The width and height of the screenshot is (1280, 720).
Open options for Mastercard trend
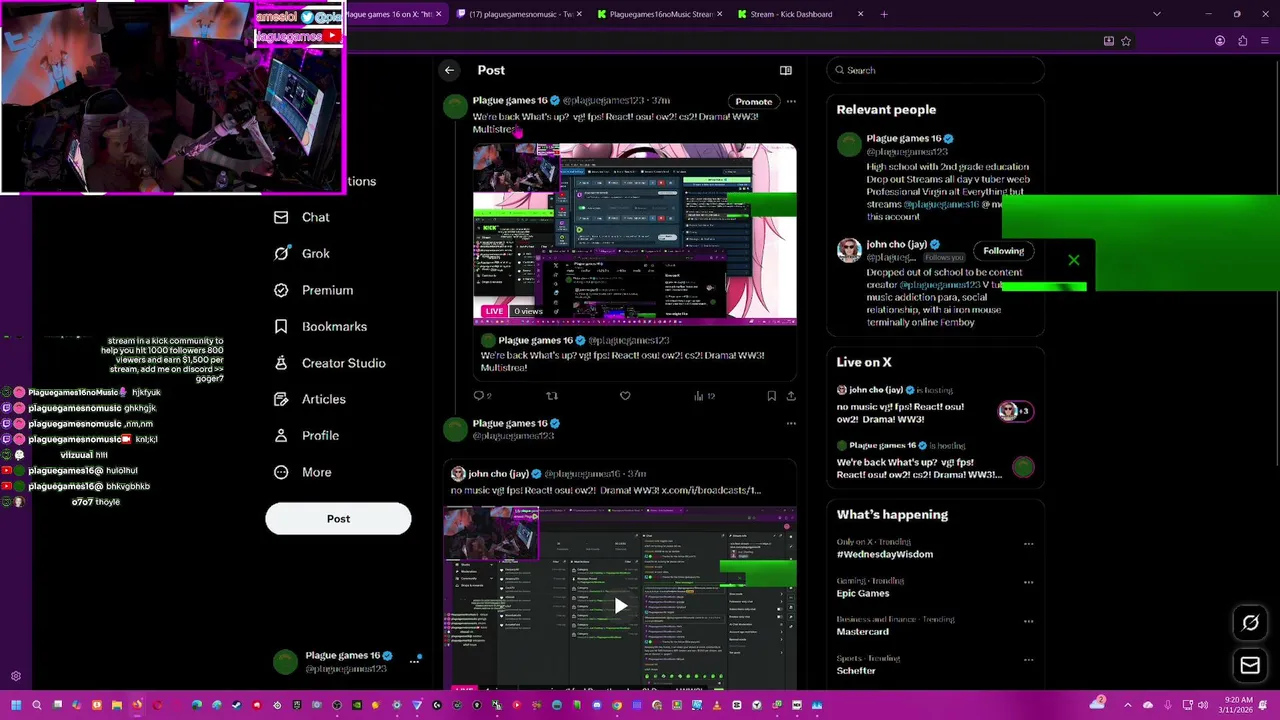[1028, 621]
